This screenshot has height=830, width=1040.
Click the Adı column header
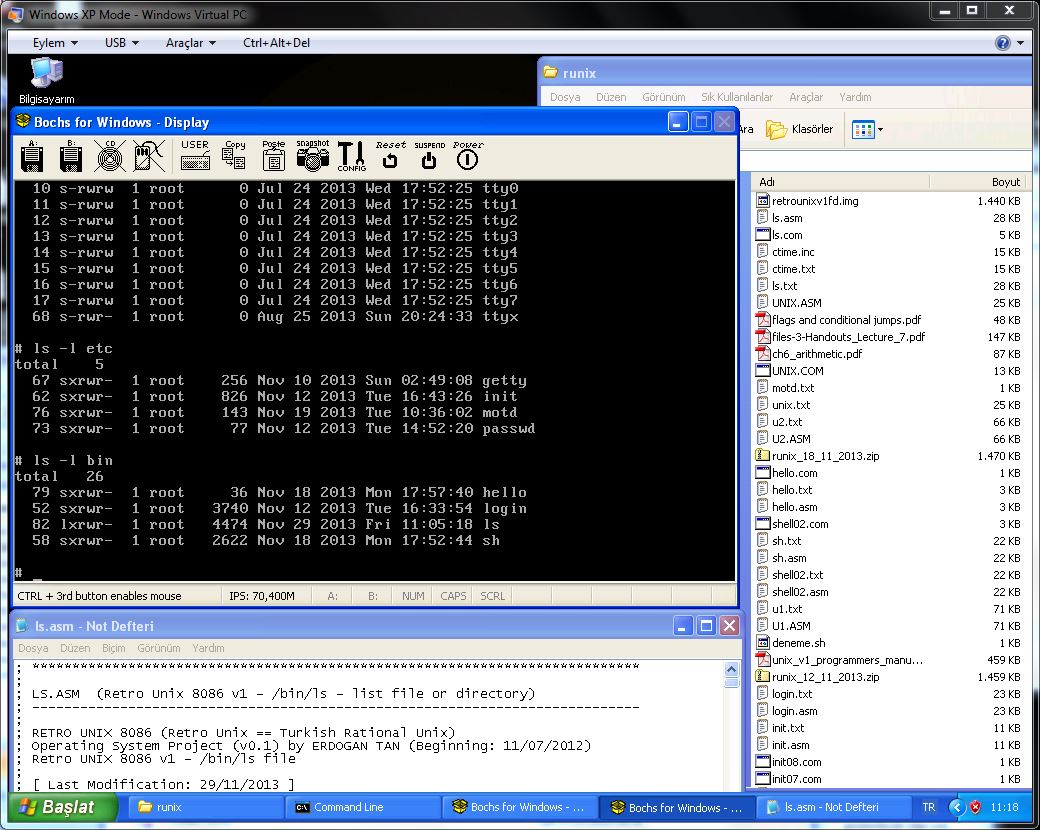pos(842,182)
